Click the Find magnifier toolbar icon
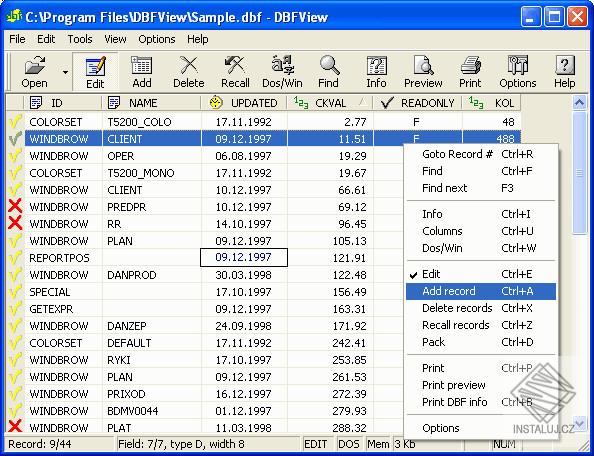Screen dimensions: 594x456 point(328,72)
